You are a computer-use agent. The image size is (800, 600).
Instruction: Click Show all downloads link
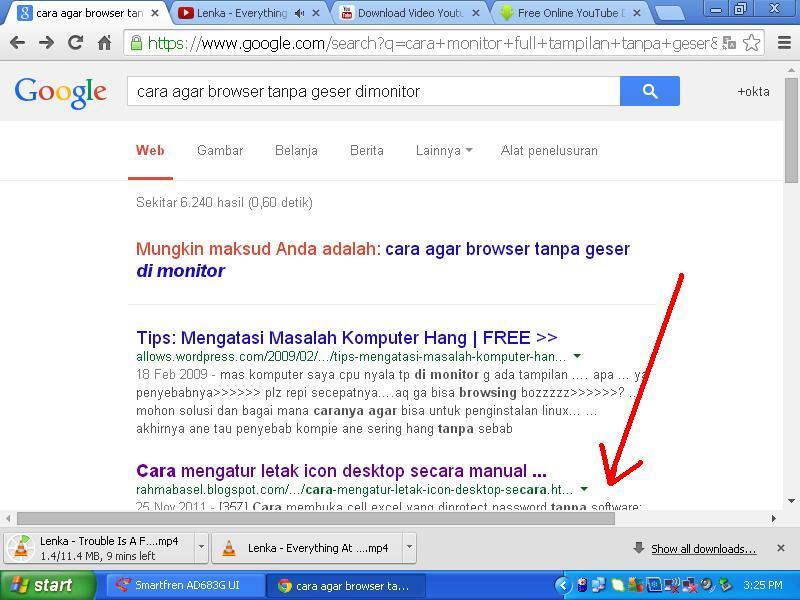pyautogui.click(x=703, y=549)
